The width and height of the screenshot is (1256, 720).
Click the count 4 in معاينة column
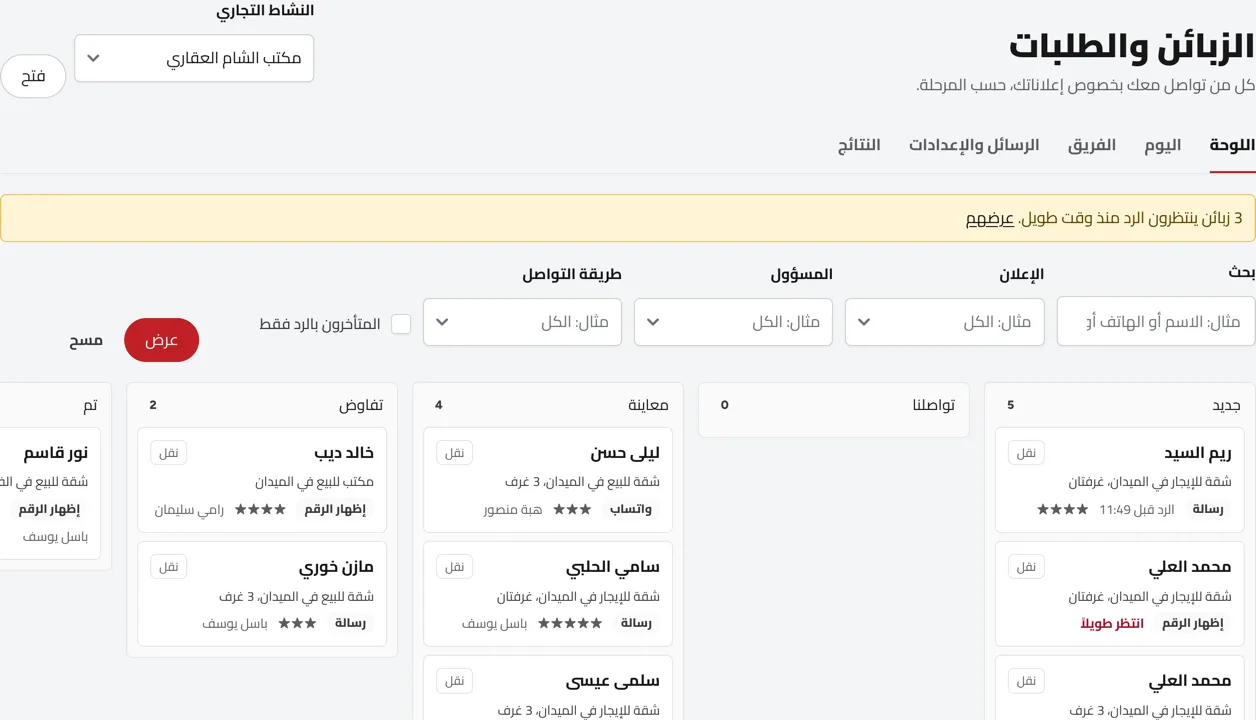pyautogui.click(x=439, y=405)
